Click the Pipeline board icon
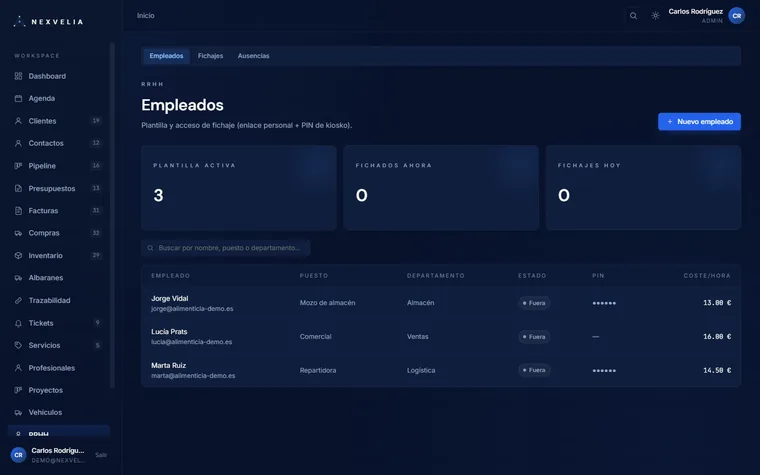Viewport: 760px width, 475px height. [18, 166]
